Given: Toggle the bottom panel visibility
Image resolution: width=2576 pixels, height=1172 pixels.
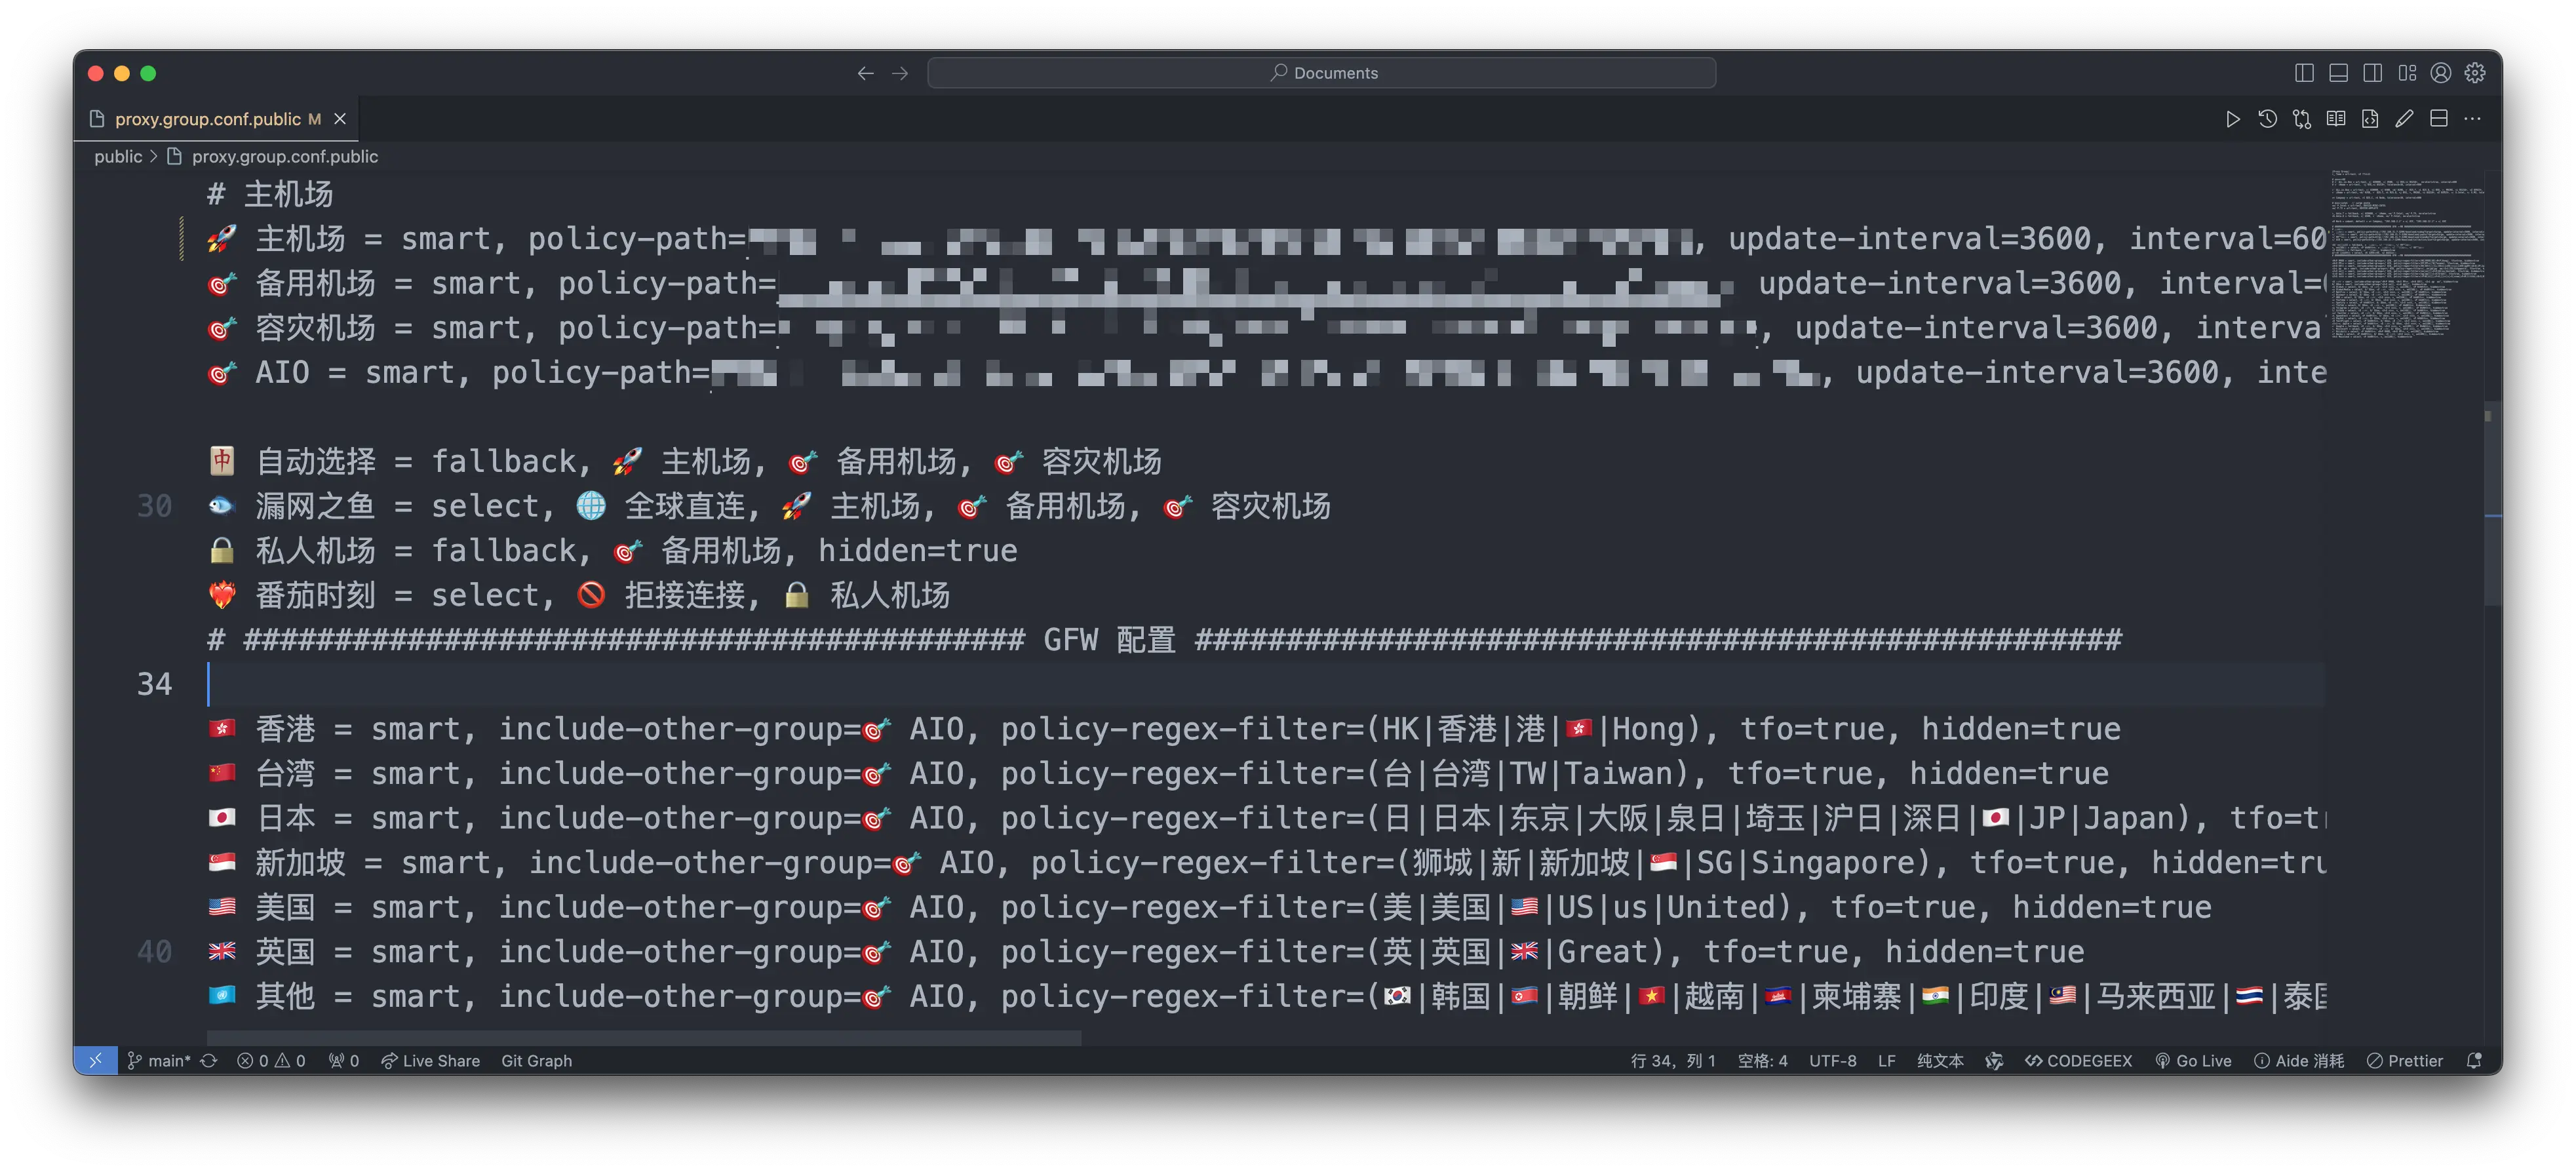Looking at the screenshot, I should (2338, 73).
